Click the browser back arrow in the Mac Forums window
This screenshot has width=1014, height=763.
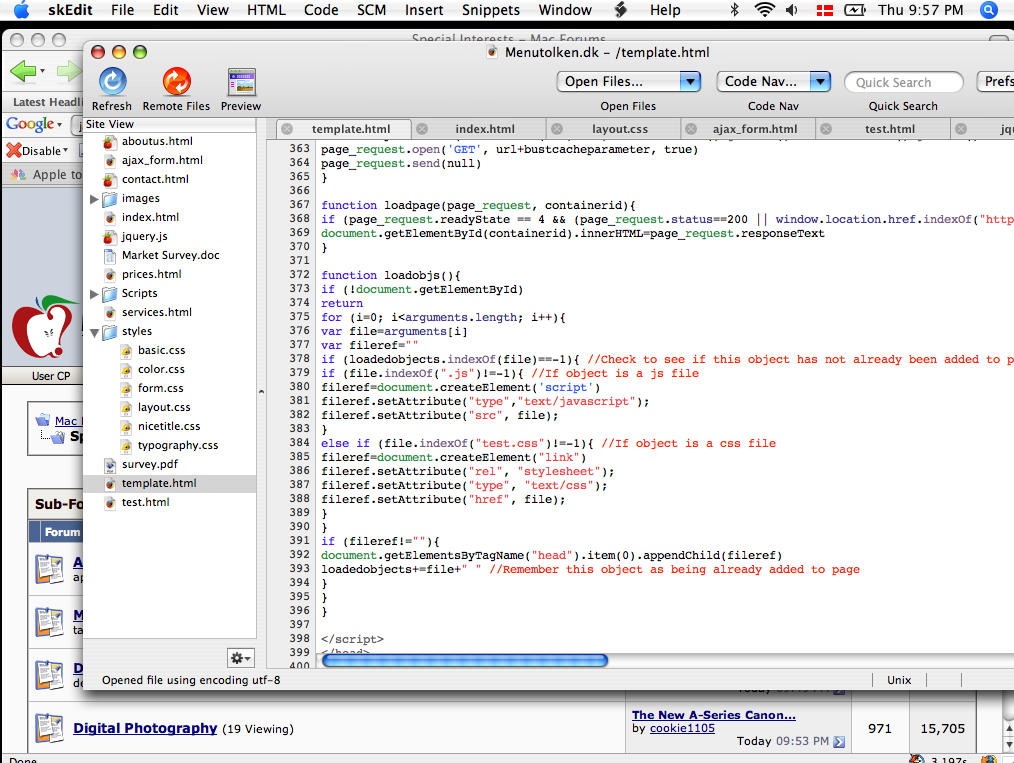click(23, 70)
